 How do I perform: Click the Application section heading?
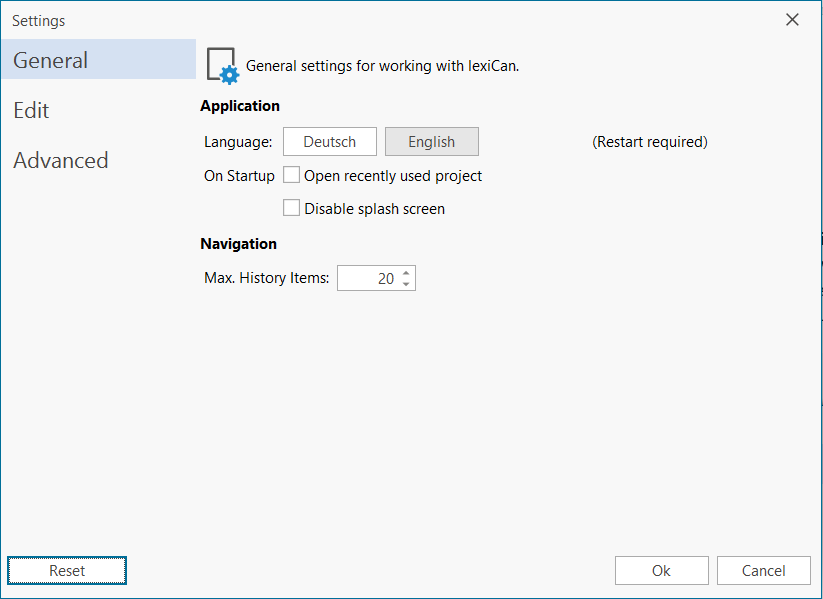[240, 106]
